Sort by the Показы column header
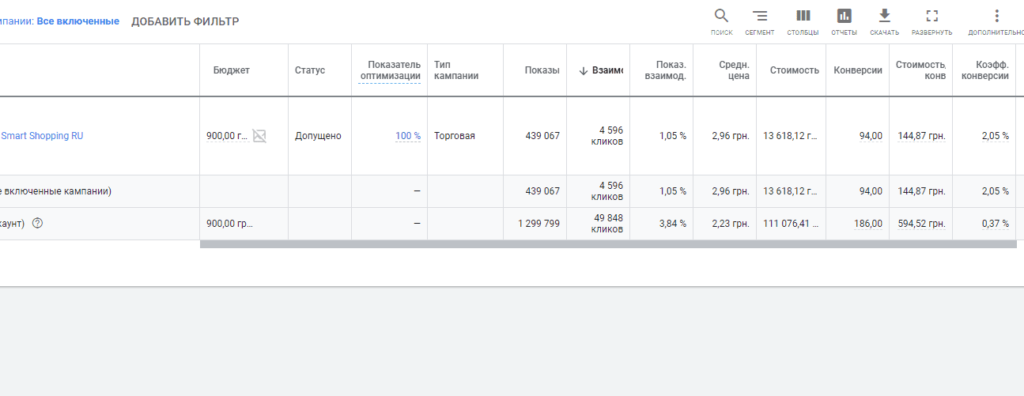The image size is (1024, 396). click(x=541, y=71)
